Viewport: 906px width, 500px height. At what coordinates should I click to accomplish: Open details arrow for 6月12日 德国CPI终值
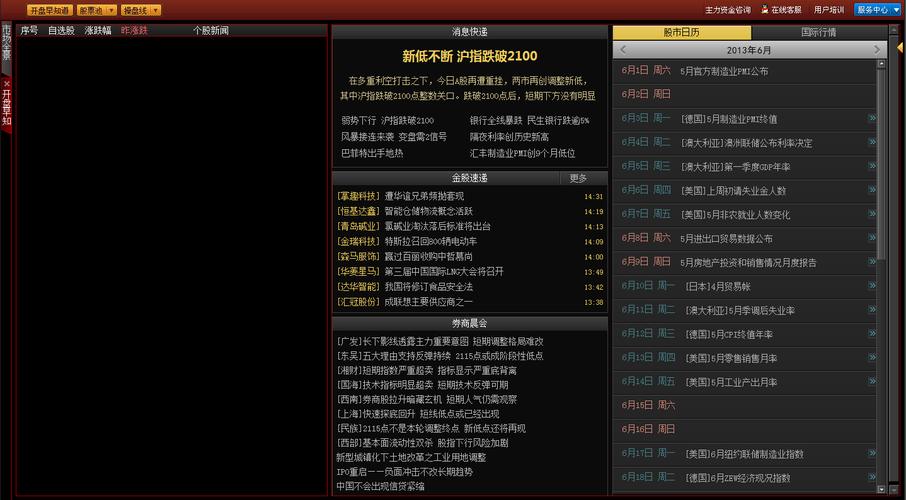tap(872, 333)
